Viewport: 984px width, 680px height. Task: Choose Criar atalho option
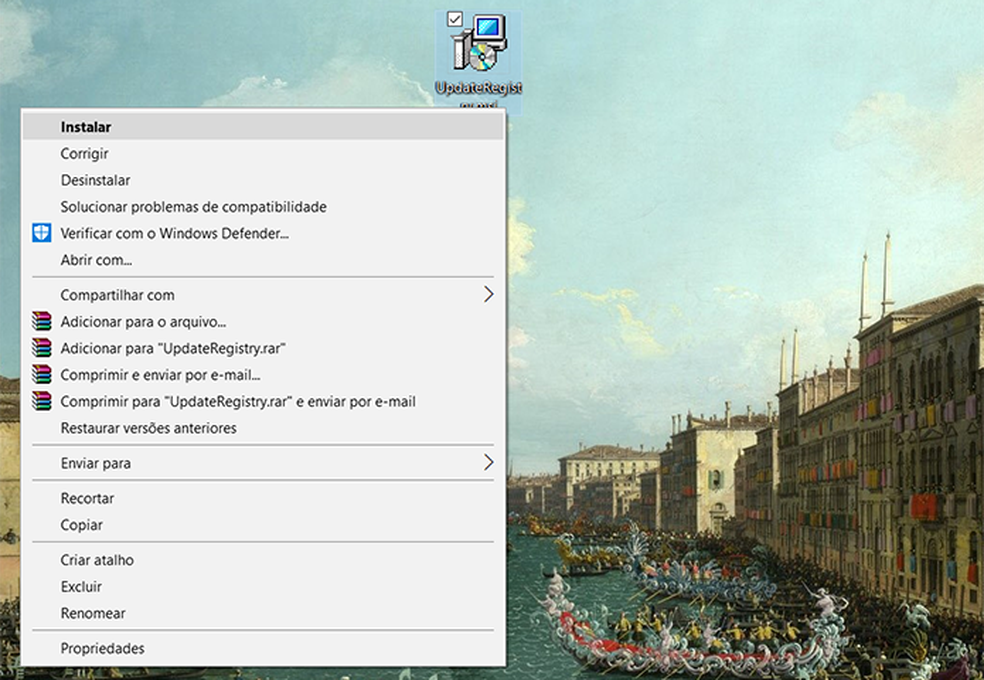point(263,560)
